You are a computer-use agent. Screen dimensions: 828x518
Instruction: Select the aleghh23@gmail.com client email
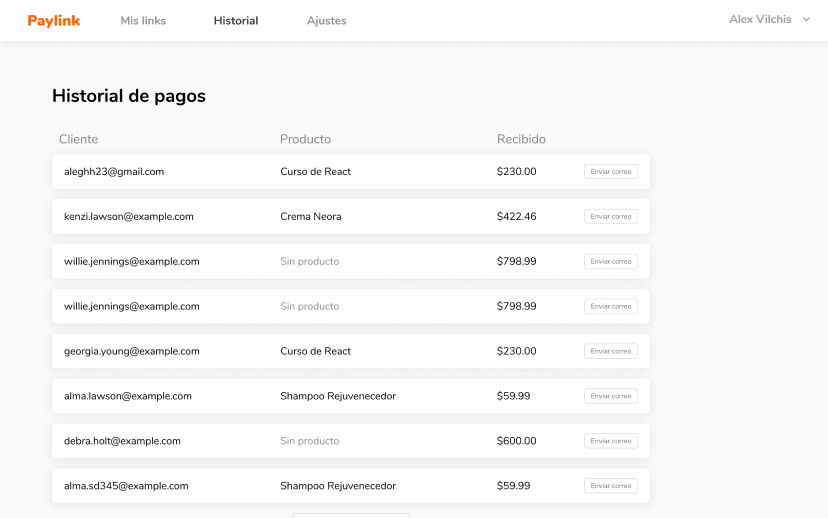[114, 172]
